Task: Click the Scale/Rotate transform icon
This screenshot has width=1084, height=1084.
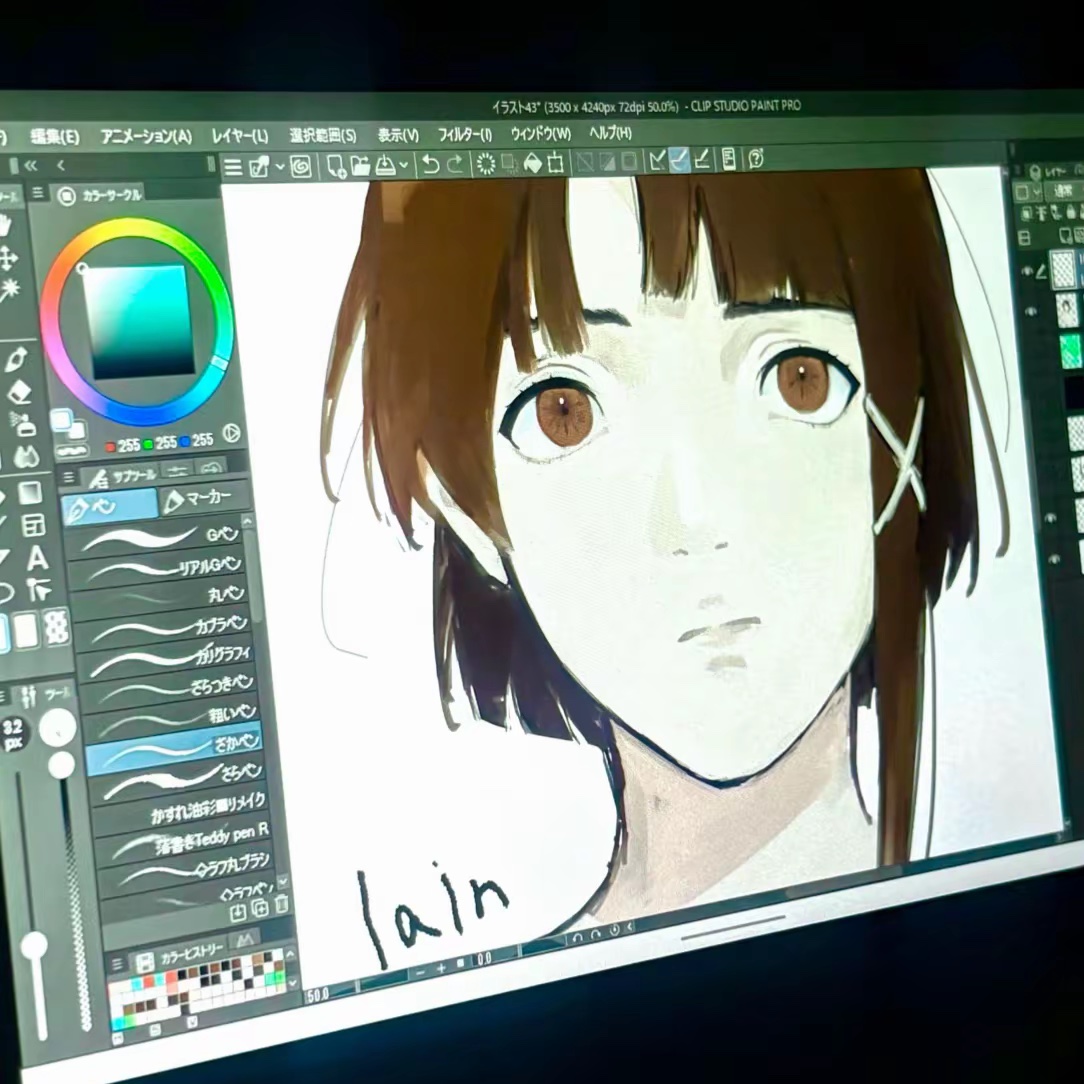Action: (555, 163)
